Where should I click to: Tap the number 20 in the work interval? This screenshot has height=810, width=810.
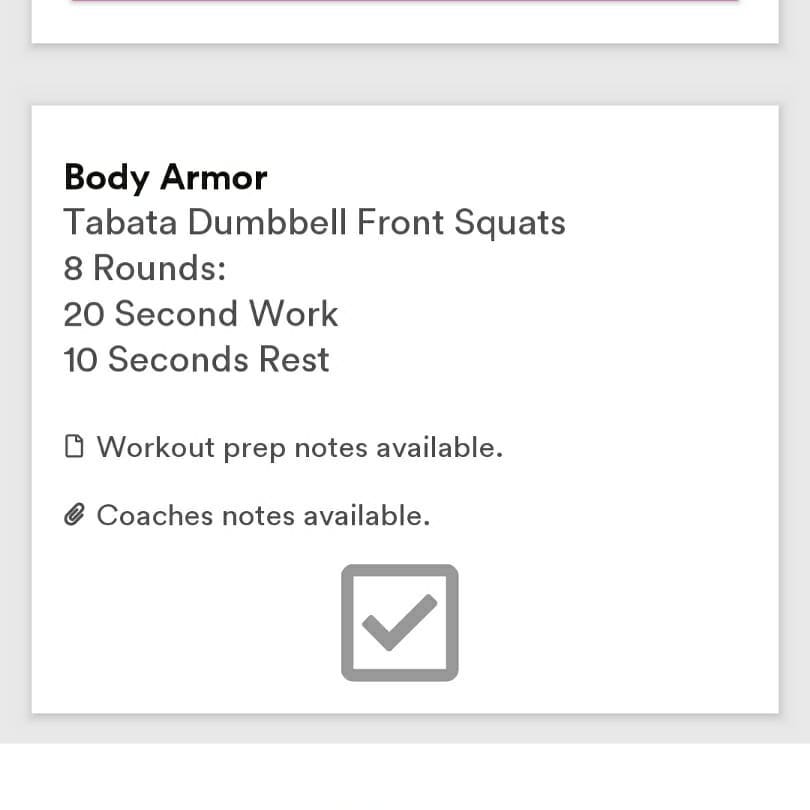(x=84, y=314)
